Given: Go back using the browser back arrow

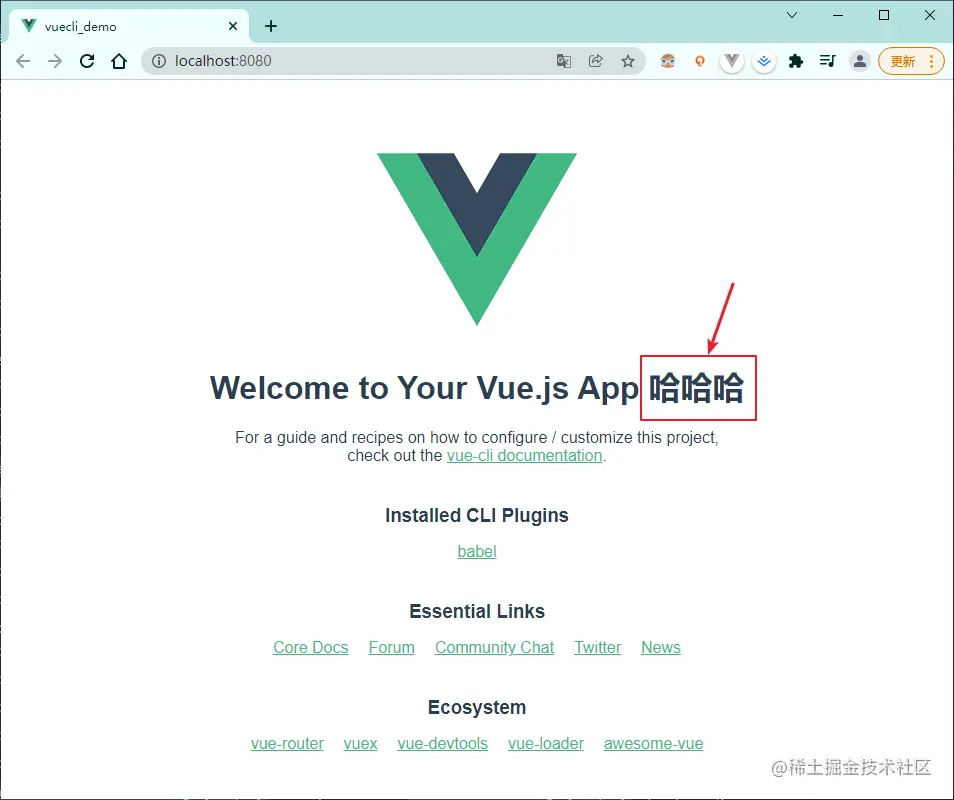Looking at the screenshot, I should [23, 61].
